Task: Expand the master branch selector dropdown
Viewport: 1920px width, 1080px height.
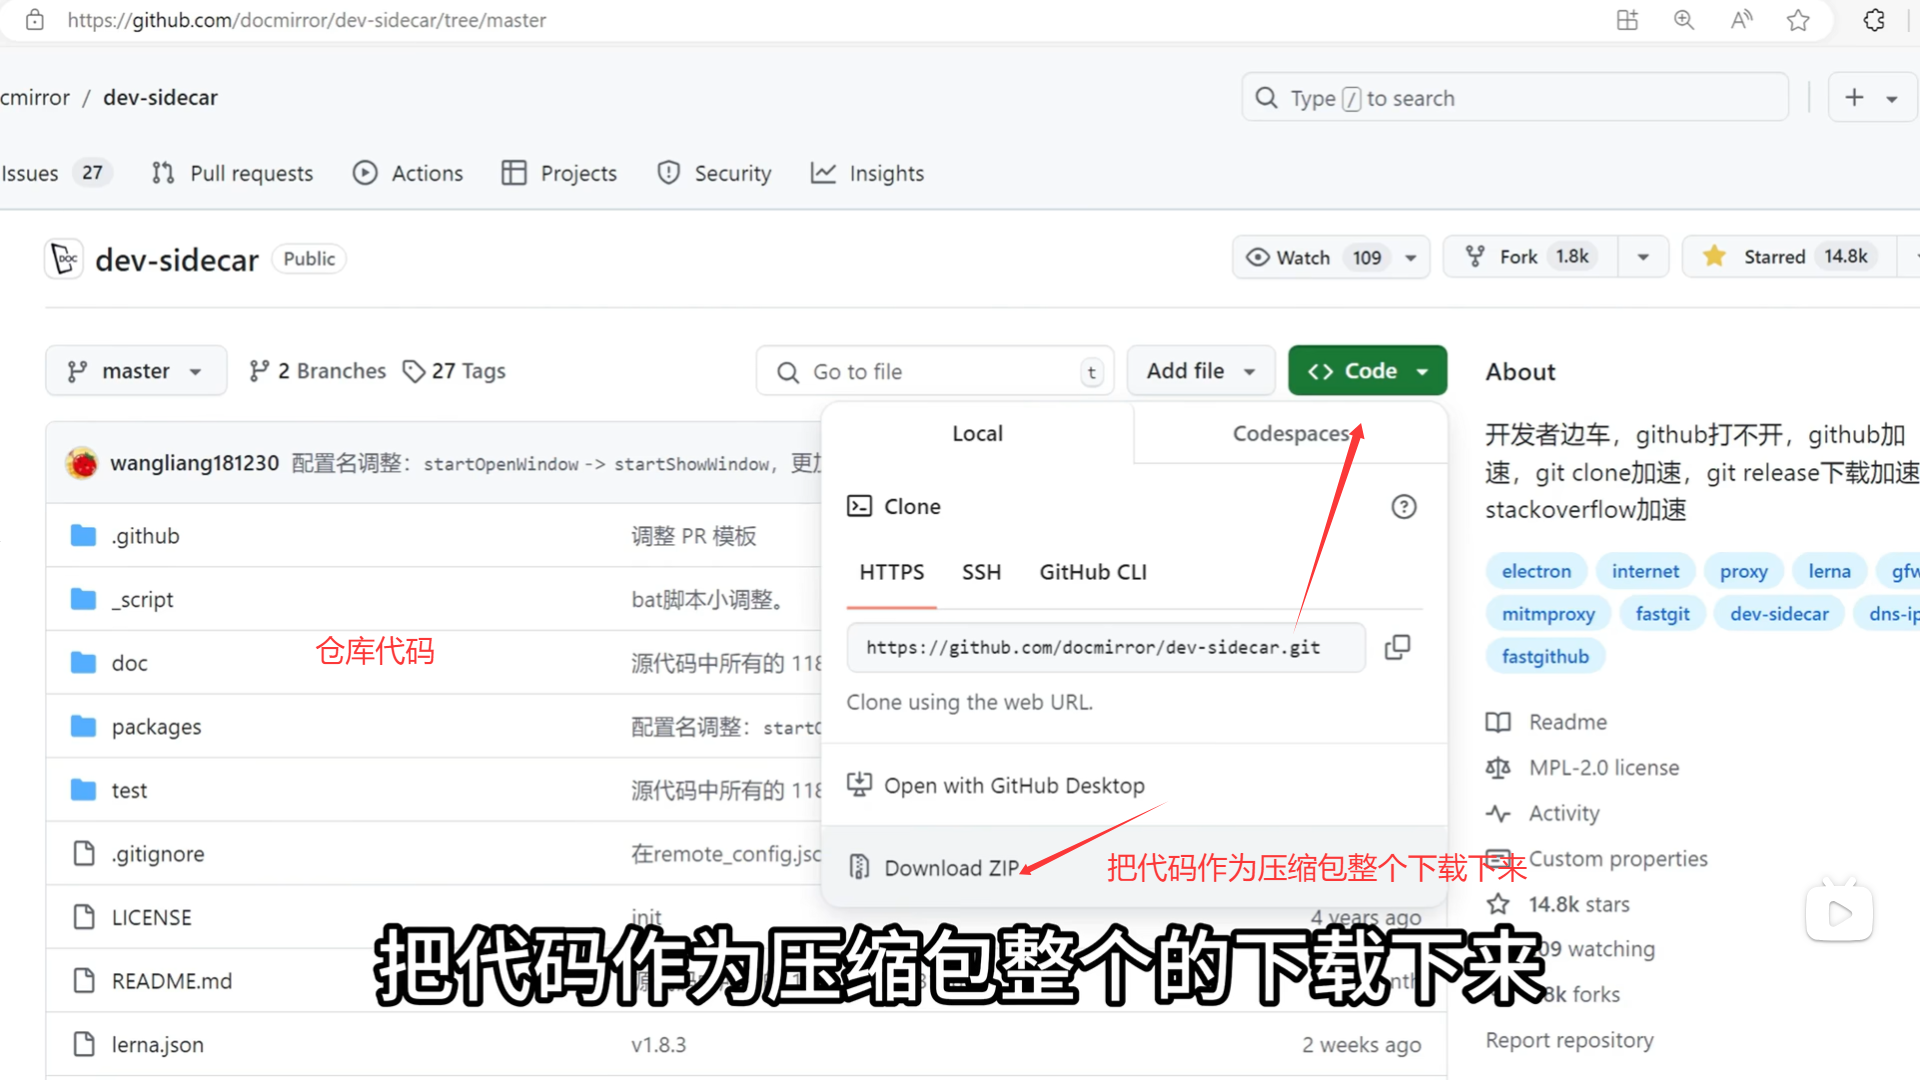Action: 136,371
